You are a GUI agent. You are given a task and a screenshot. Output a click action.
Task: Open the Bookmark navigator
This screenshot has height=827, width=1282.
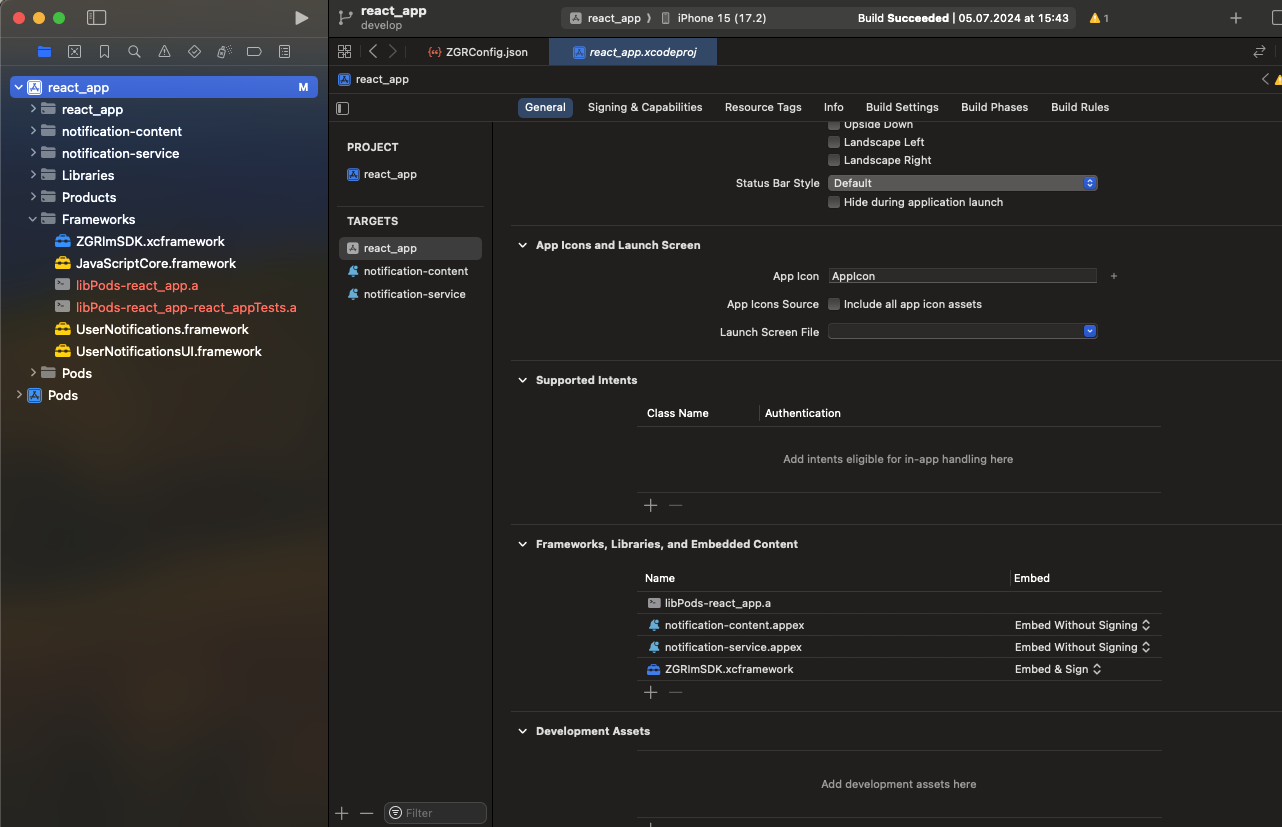(x=104, y=51)
